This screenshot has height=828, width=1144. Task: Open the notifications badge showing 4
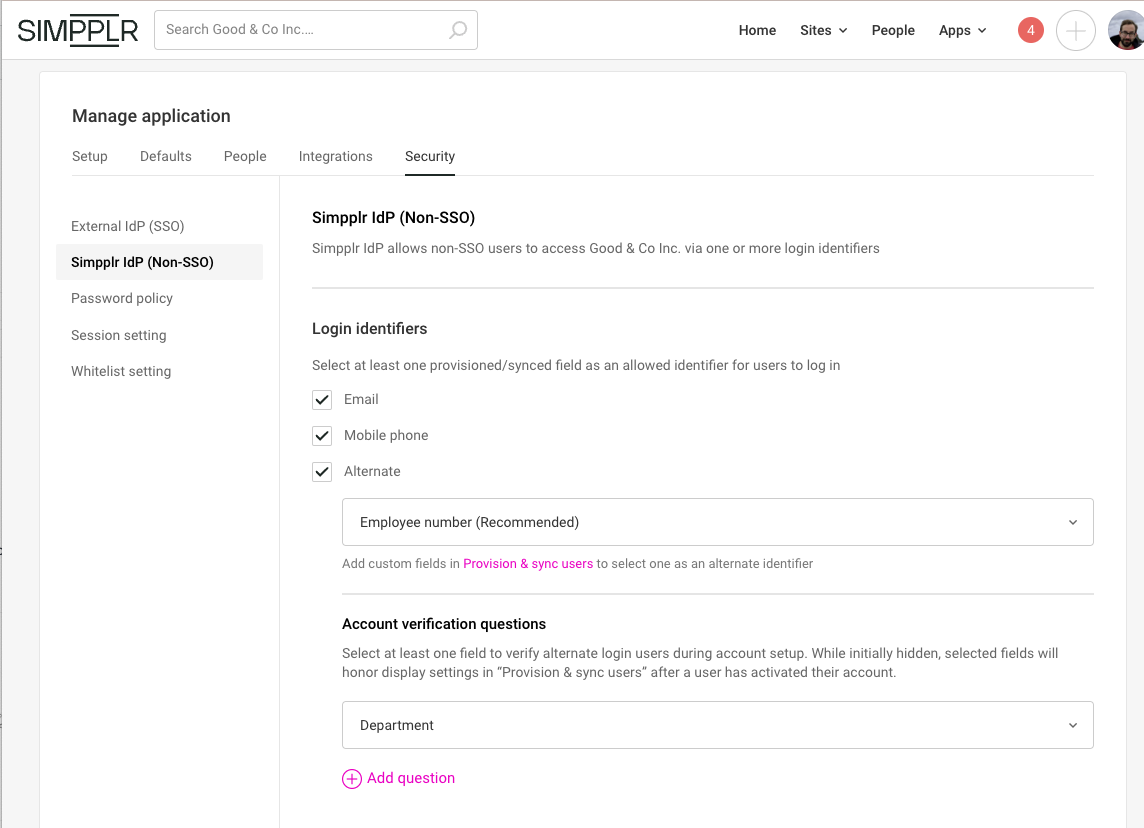pos(1030,30)
